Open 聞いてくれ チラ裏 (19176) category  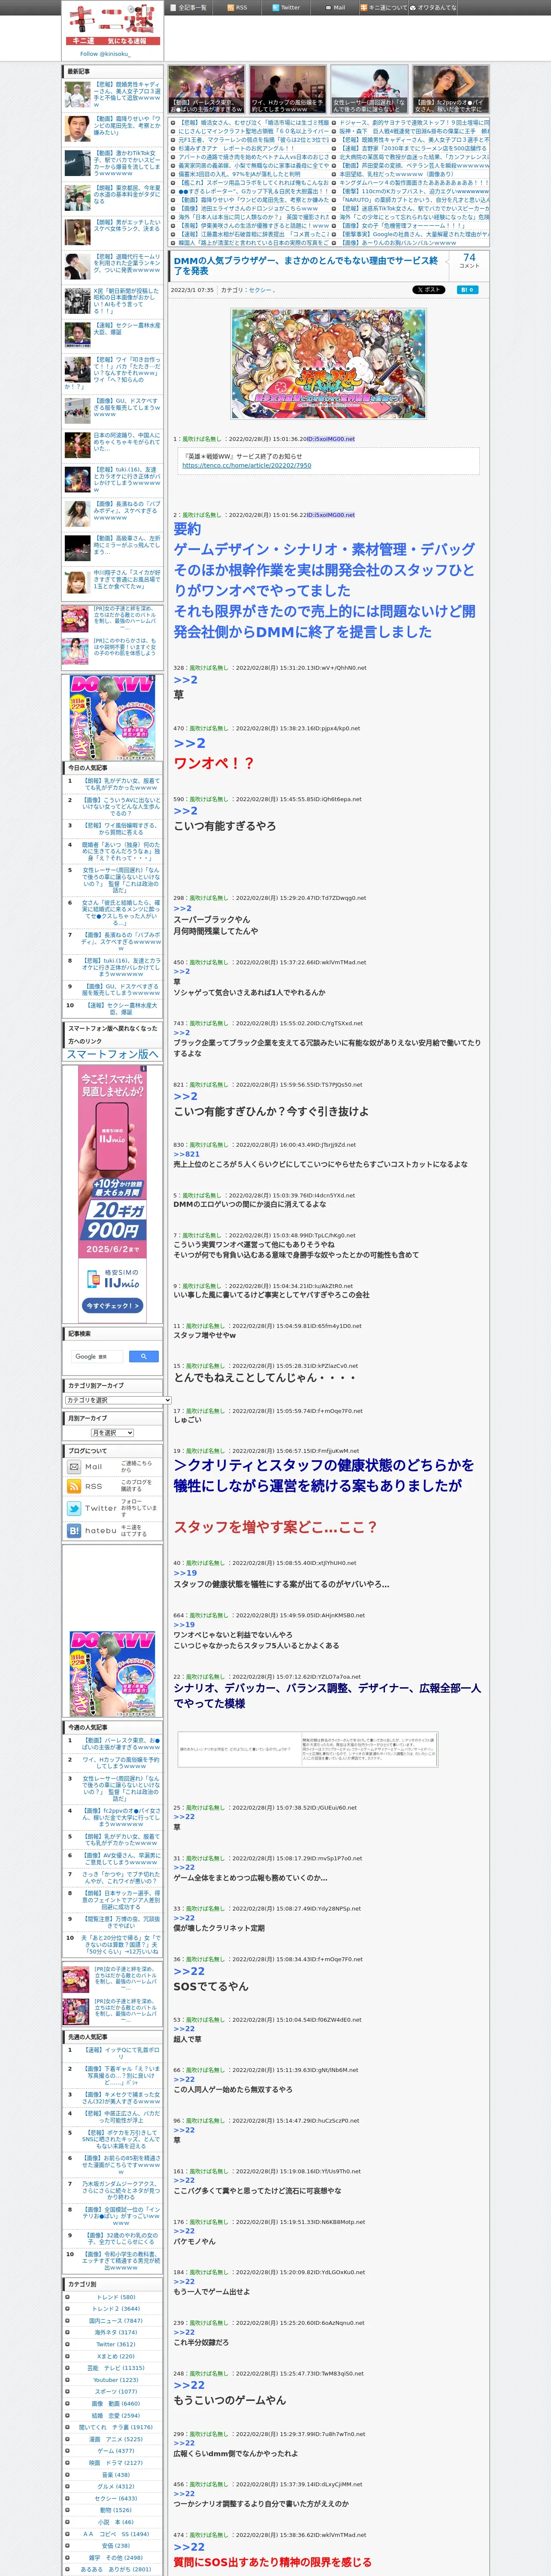tap(115, 2426)
